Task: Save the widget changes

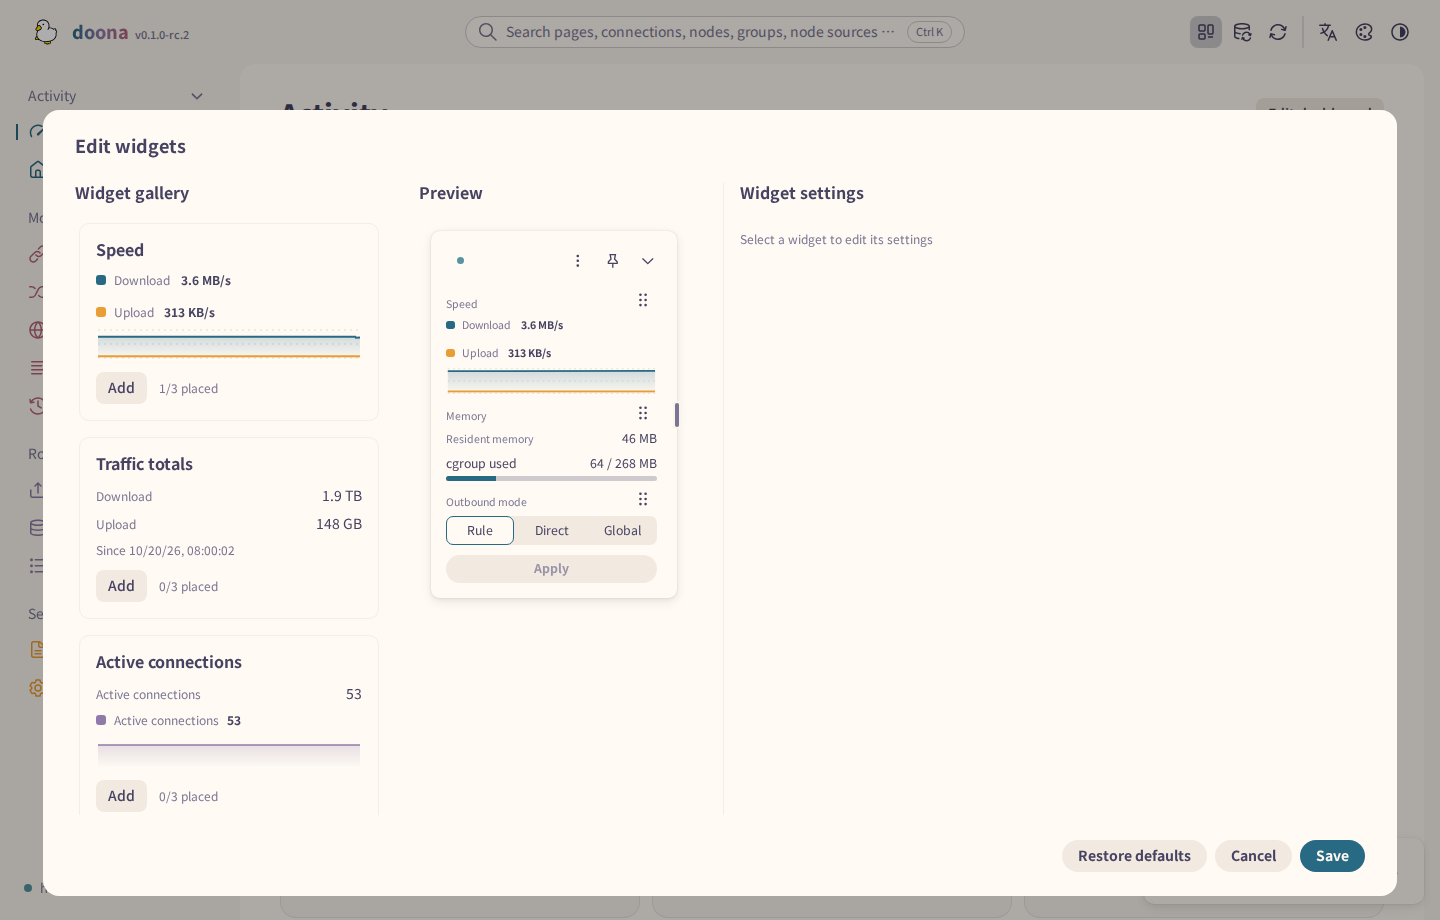Action: [x=1332, y=856]
